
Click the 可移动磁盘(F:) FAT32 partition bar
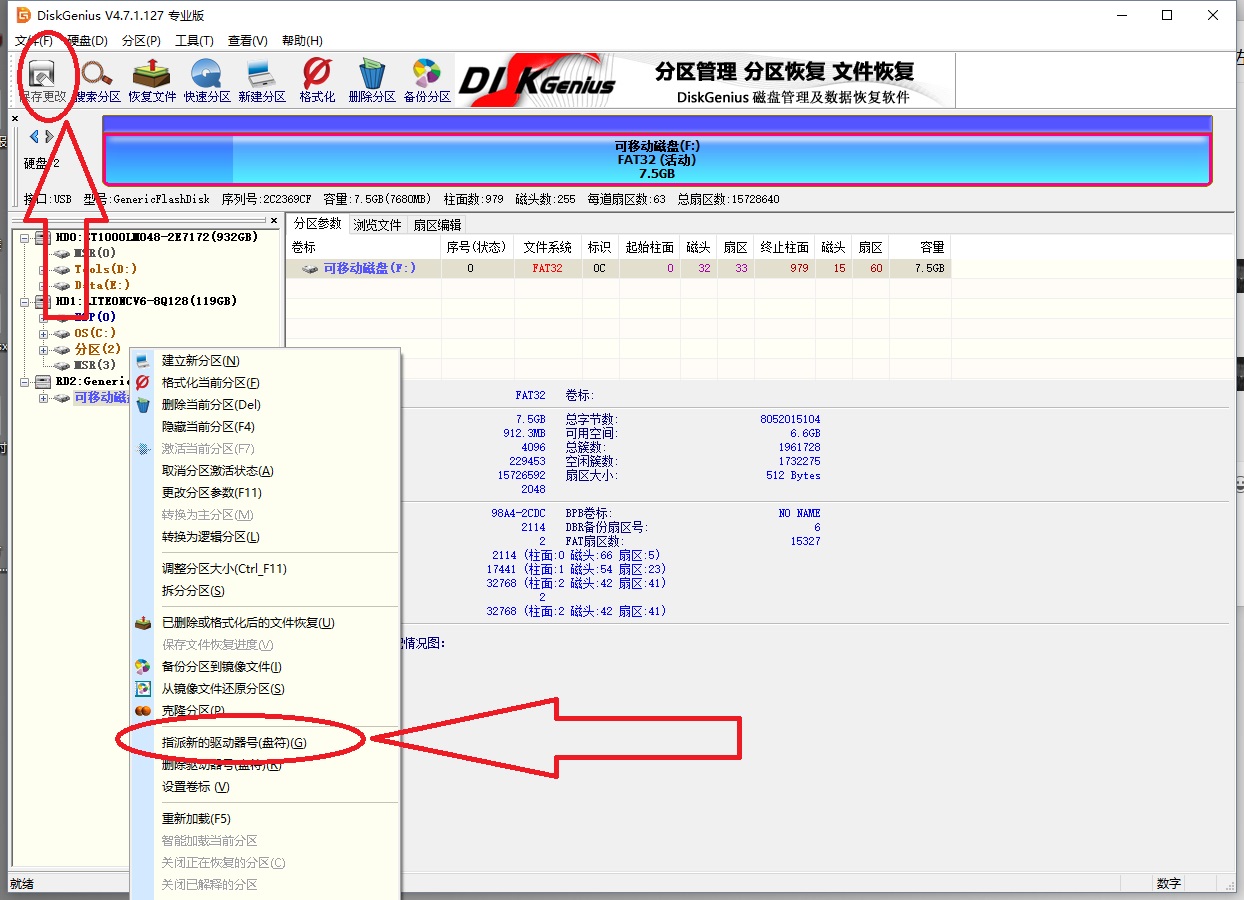(656, 159)
